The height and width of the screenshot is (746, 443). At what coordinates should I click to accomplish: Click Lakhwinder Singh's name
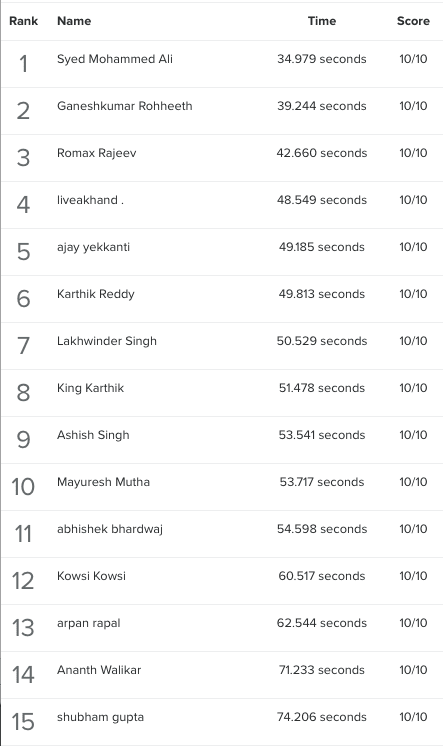(x=107, y=341)
